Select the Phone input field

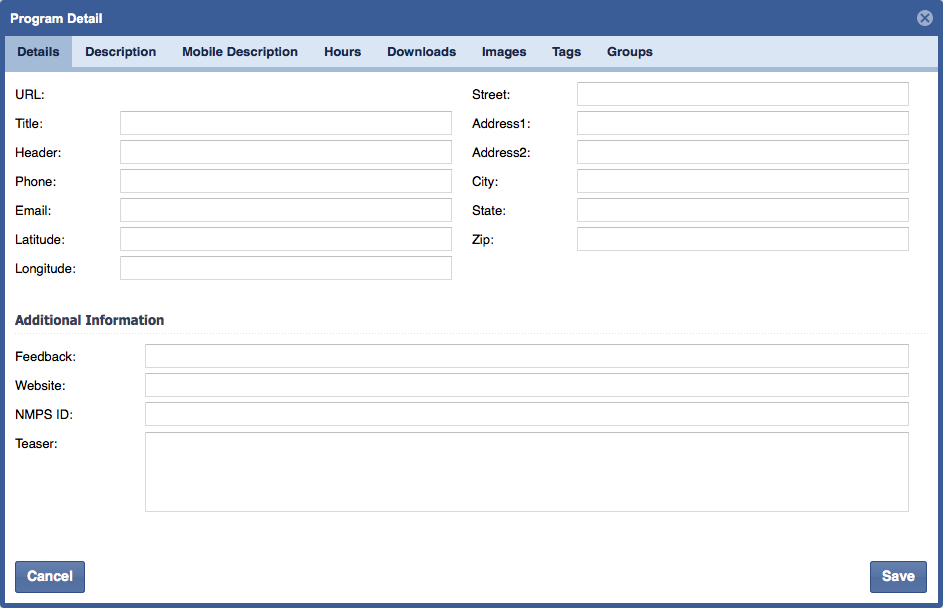pyautogui.click(x=286, y=181)
